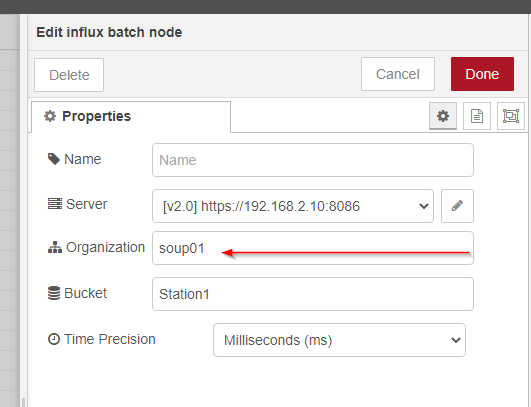Click the server icon beside Server label
531x407 pixels.
pos(55,204)
